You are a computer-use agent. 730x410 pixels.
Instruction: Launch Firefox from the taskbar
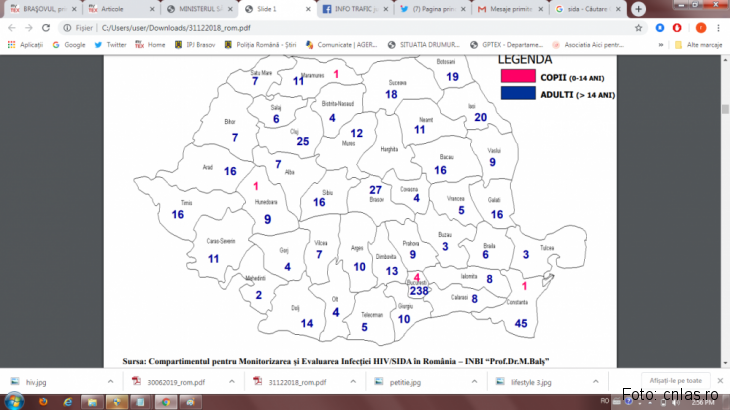[x=43, y=402]
